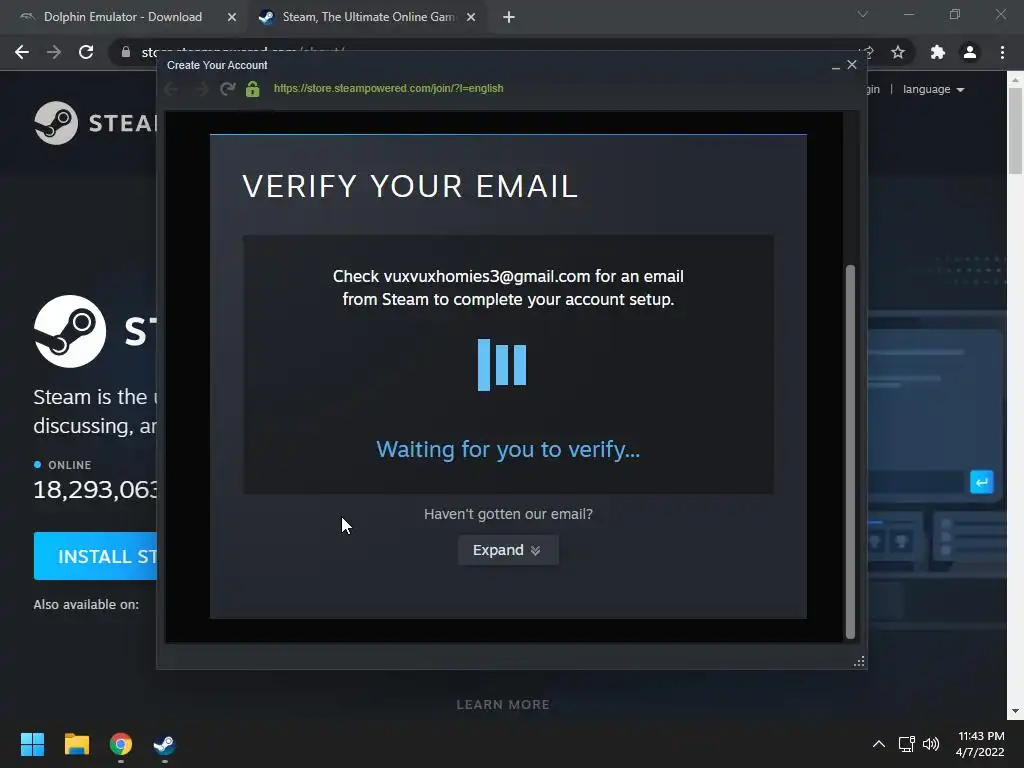Open File Explorer from taskbar
Viewport: 1024px width, 768px height.
point(76,744)
